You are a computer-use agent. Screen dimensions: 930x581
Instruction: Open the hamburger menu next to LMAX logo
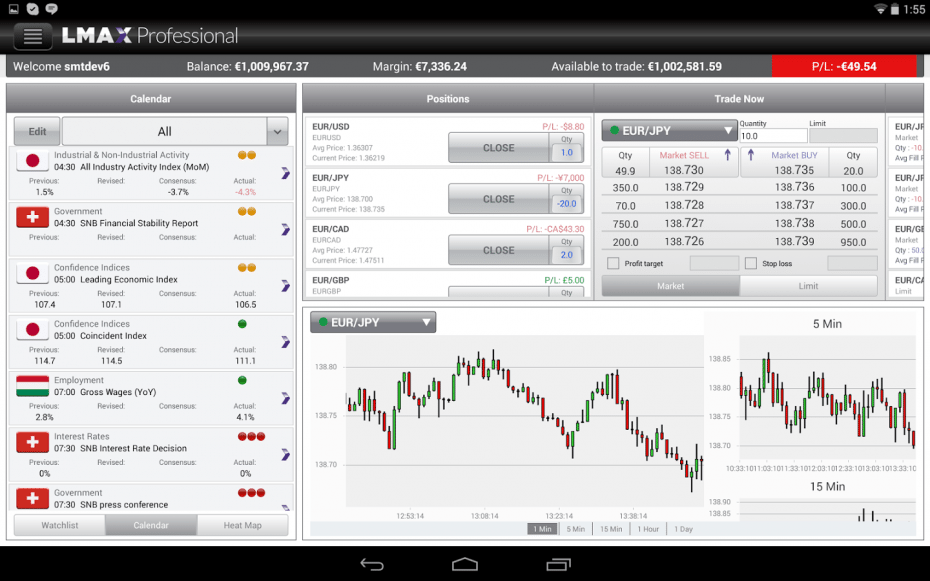33,36
